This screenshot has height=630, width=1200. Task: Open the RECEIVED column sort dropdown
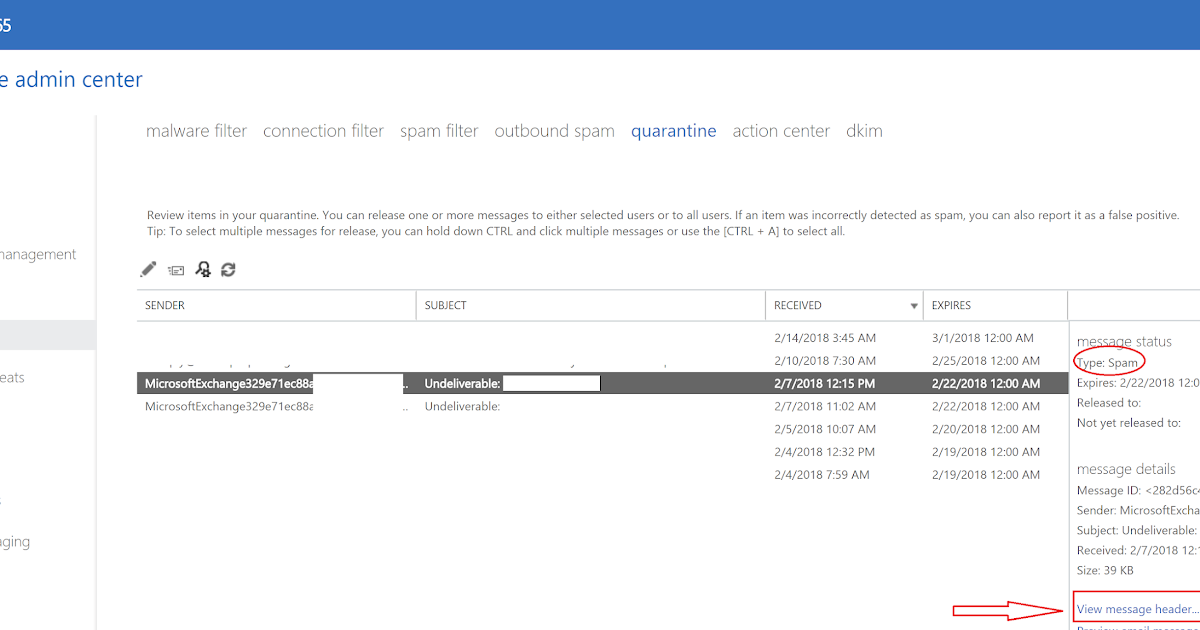coord(914,305)
